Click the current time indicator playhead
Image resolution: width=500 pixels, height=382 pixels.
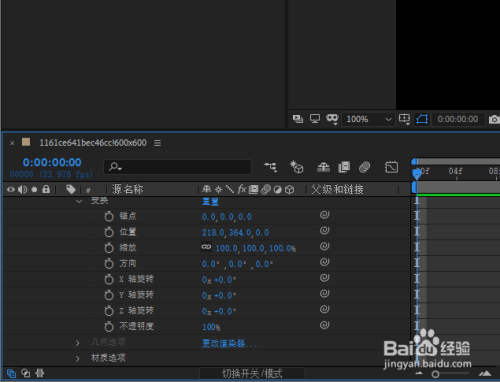pyautogui.click(x=417, y=174)
